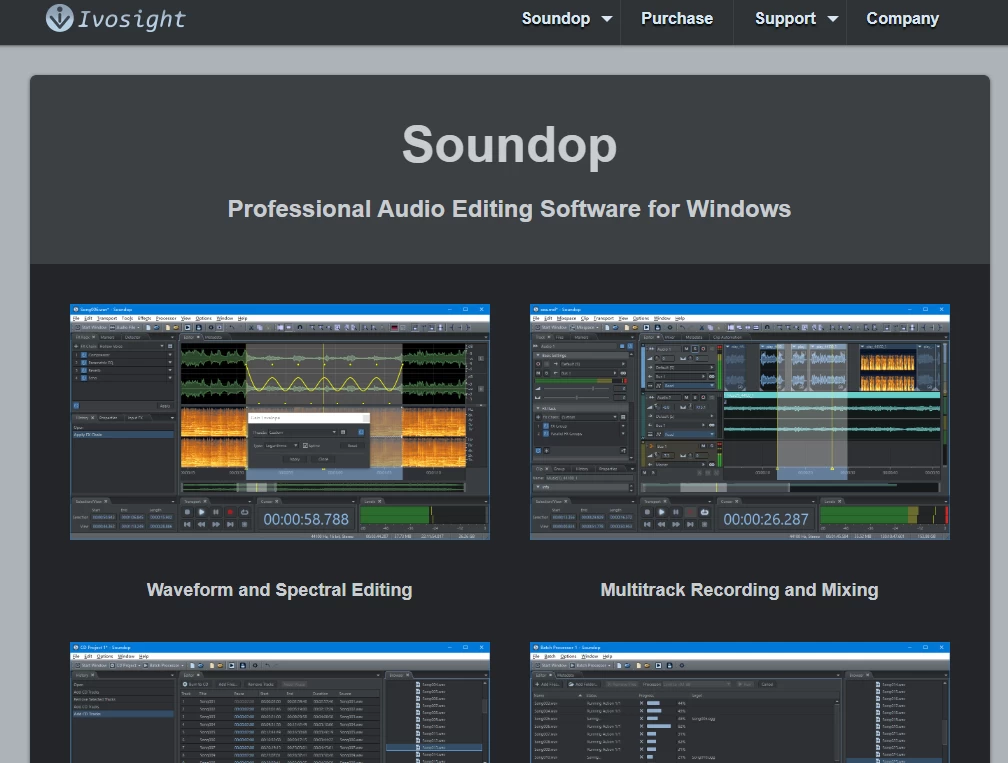Image resolution: width=1008 pixels, height=763 pixels.
Task: Open the Soundop dropdown menu
Action: tap(566, 19)
